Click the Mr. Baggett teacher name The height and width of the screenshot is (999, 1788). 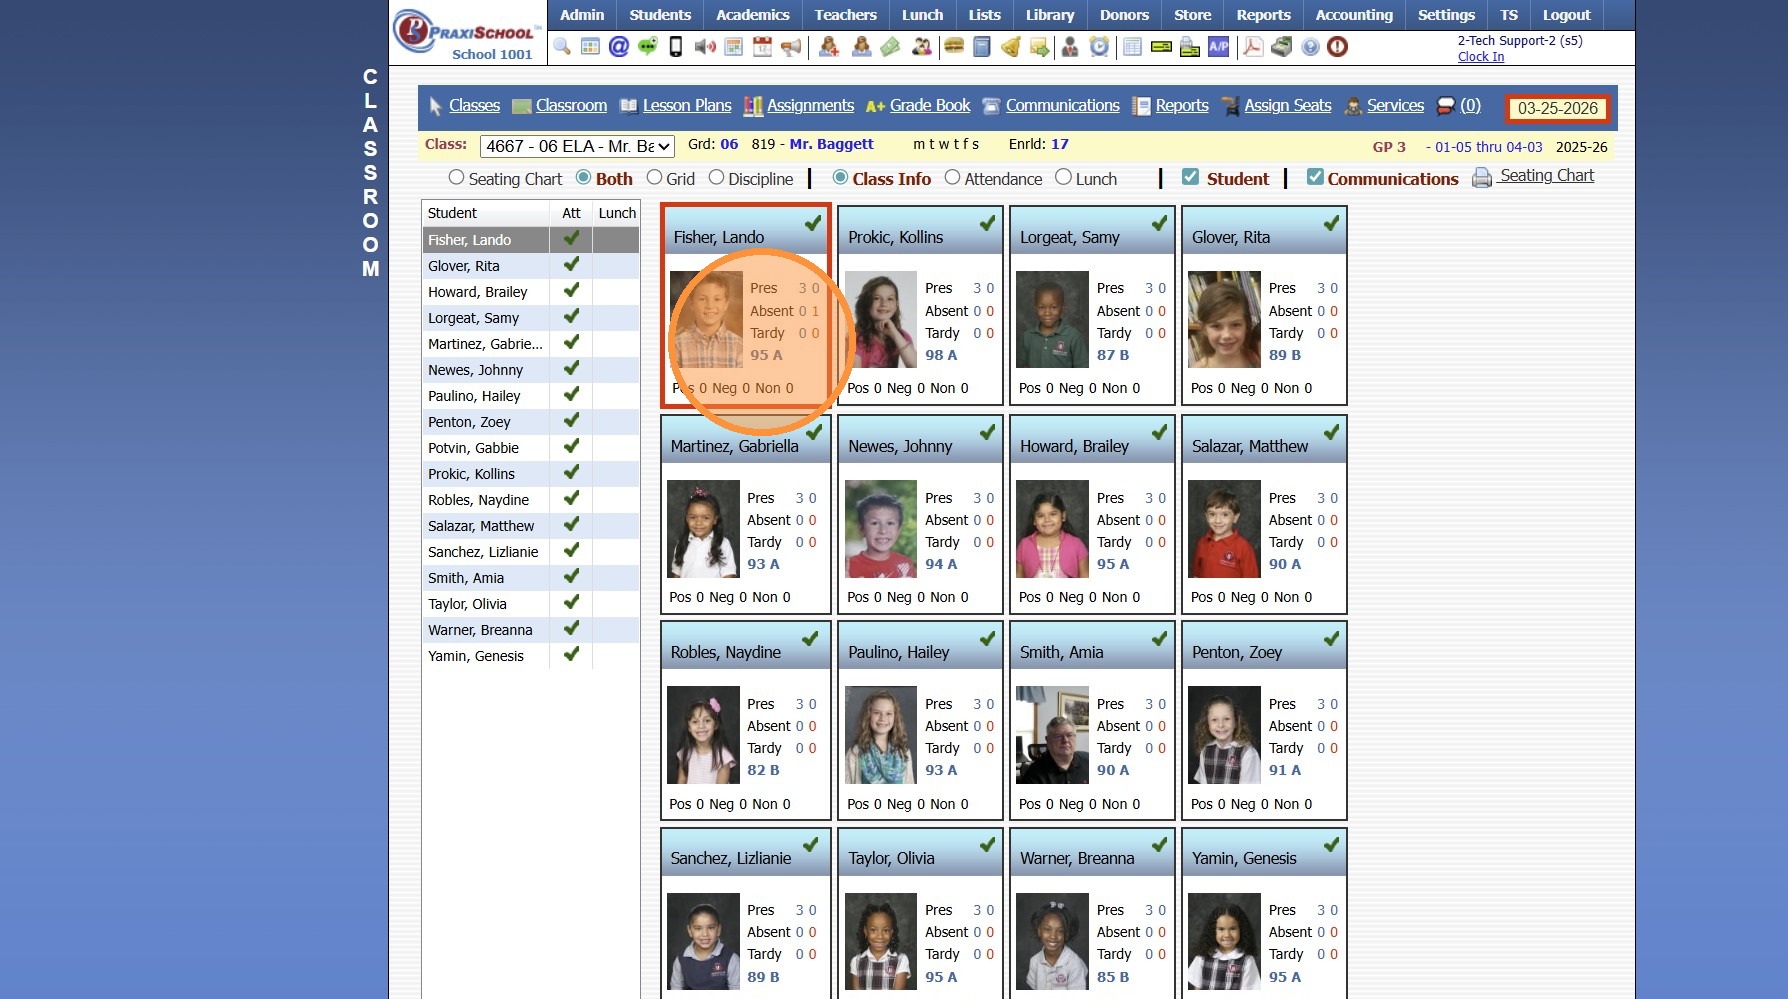coord(831,144)
